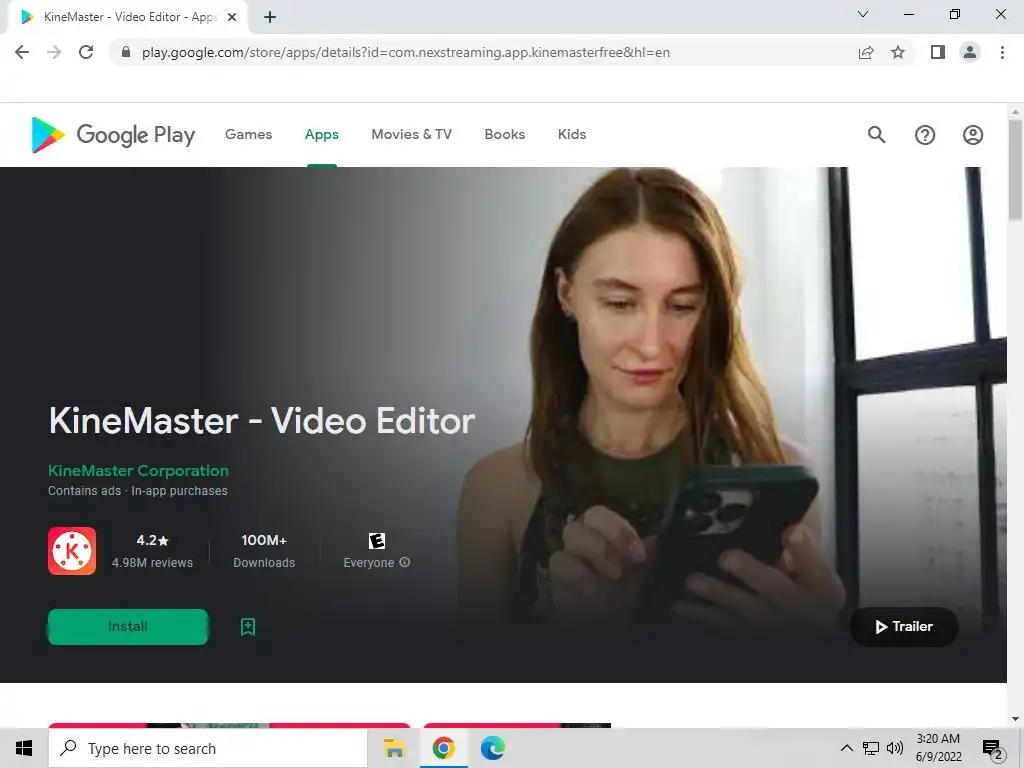Show hidden system tray icons

tap(846, 748)
